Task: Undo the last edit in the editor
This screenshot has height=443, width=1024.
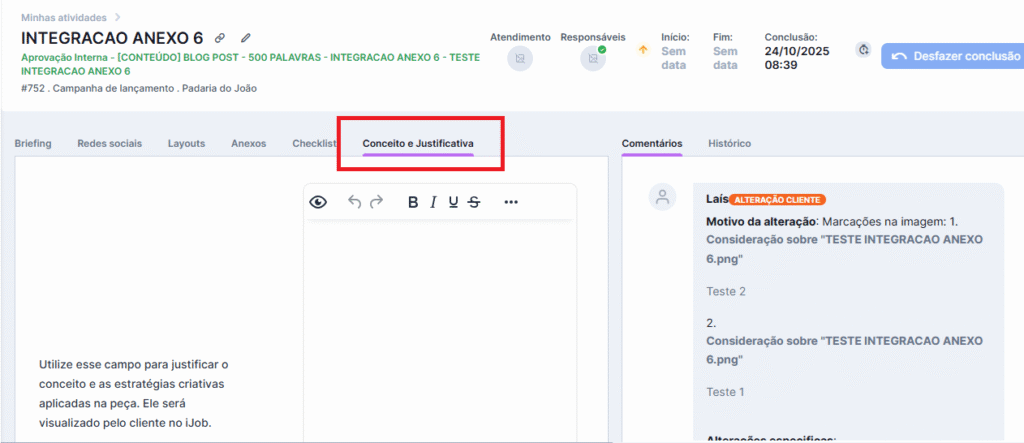Action: coord(354,202)
